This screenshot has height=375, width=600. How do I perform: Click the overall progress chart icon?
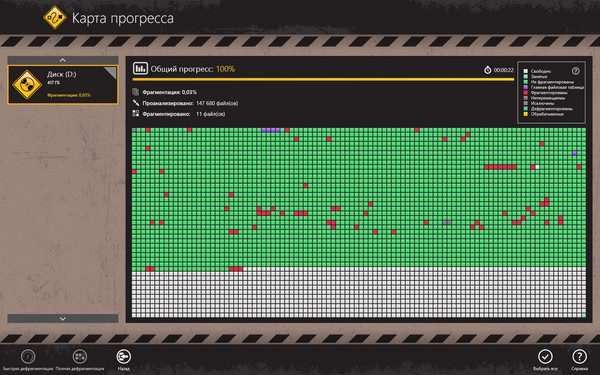coord(140,68)
